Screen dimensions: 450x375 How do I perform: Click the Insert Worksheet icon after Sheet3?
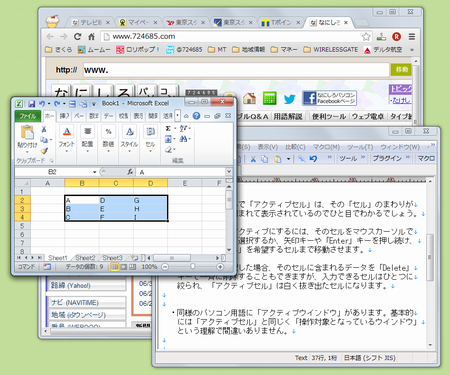(134, 258)
